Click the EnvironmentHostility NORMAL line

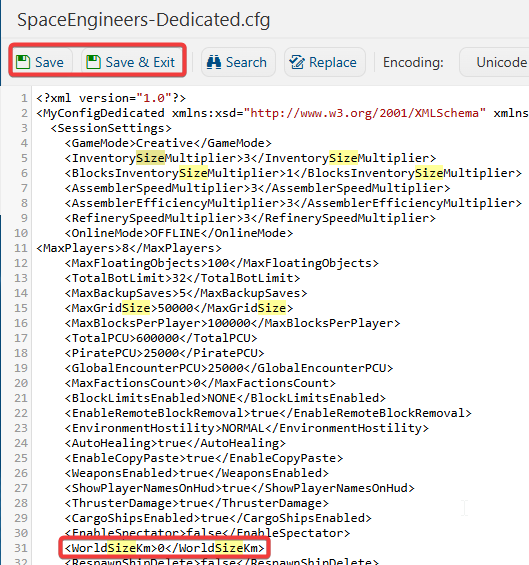pos(247,428)
